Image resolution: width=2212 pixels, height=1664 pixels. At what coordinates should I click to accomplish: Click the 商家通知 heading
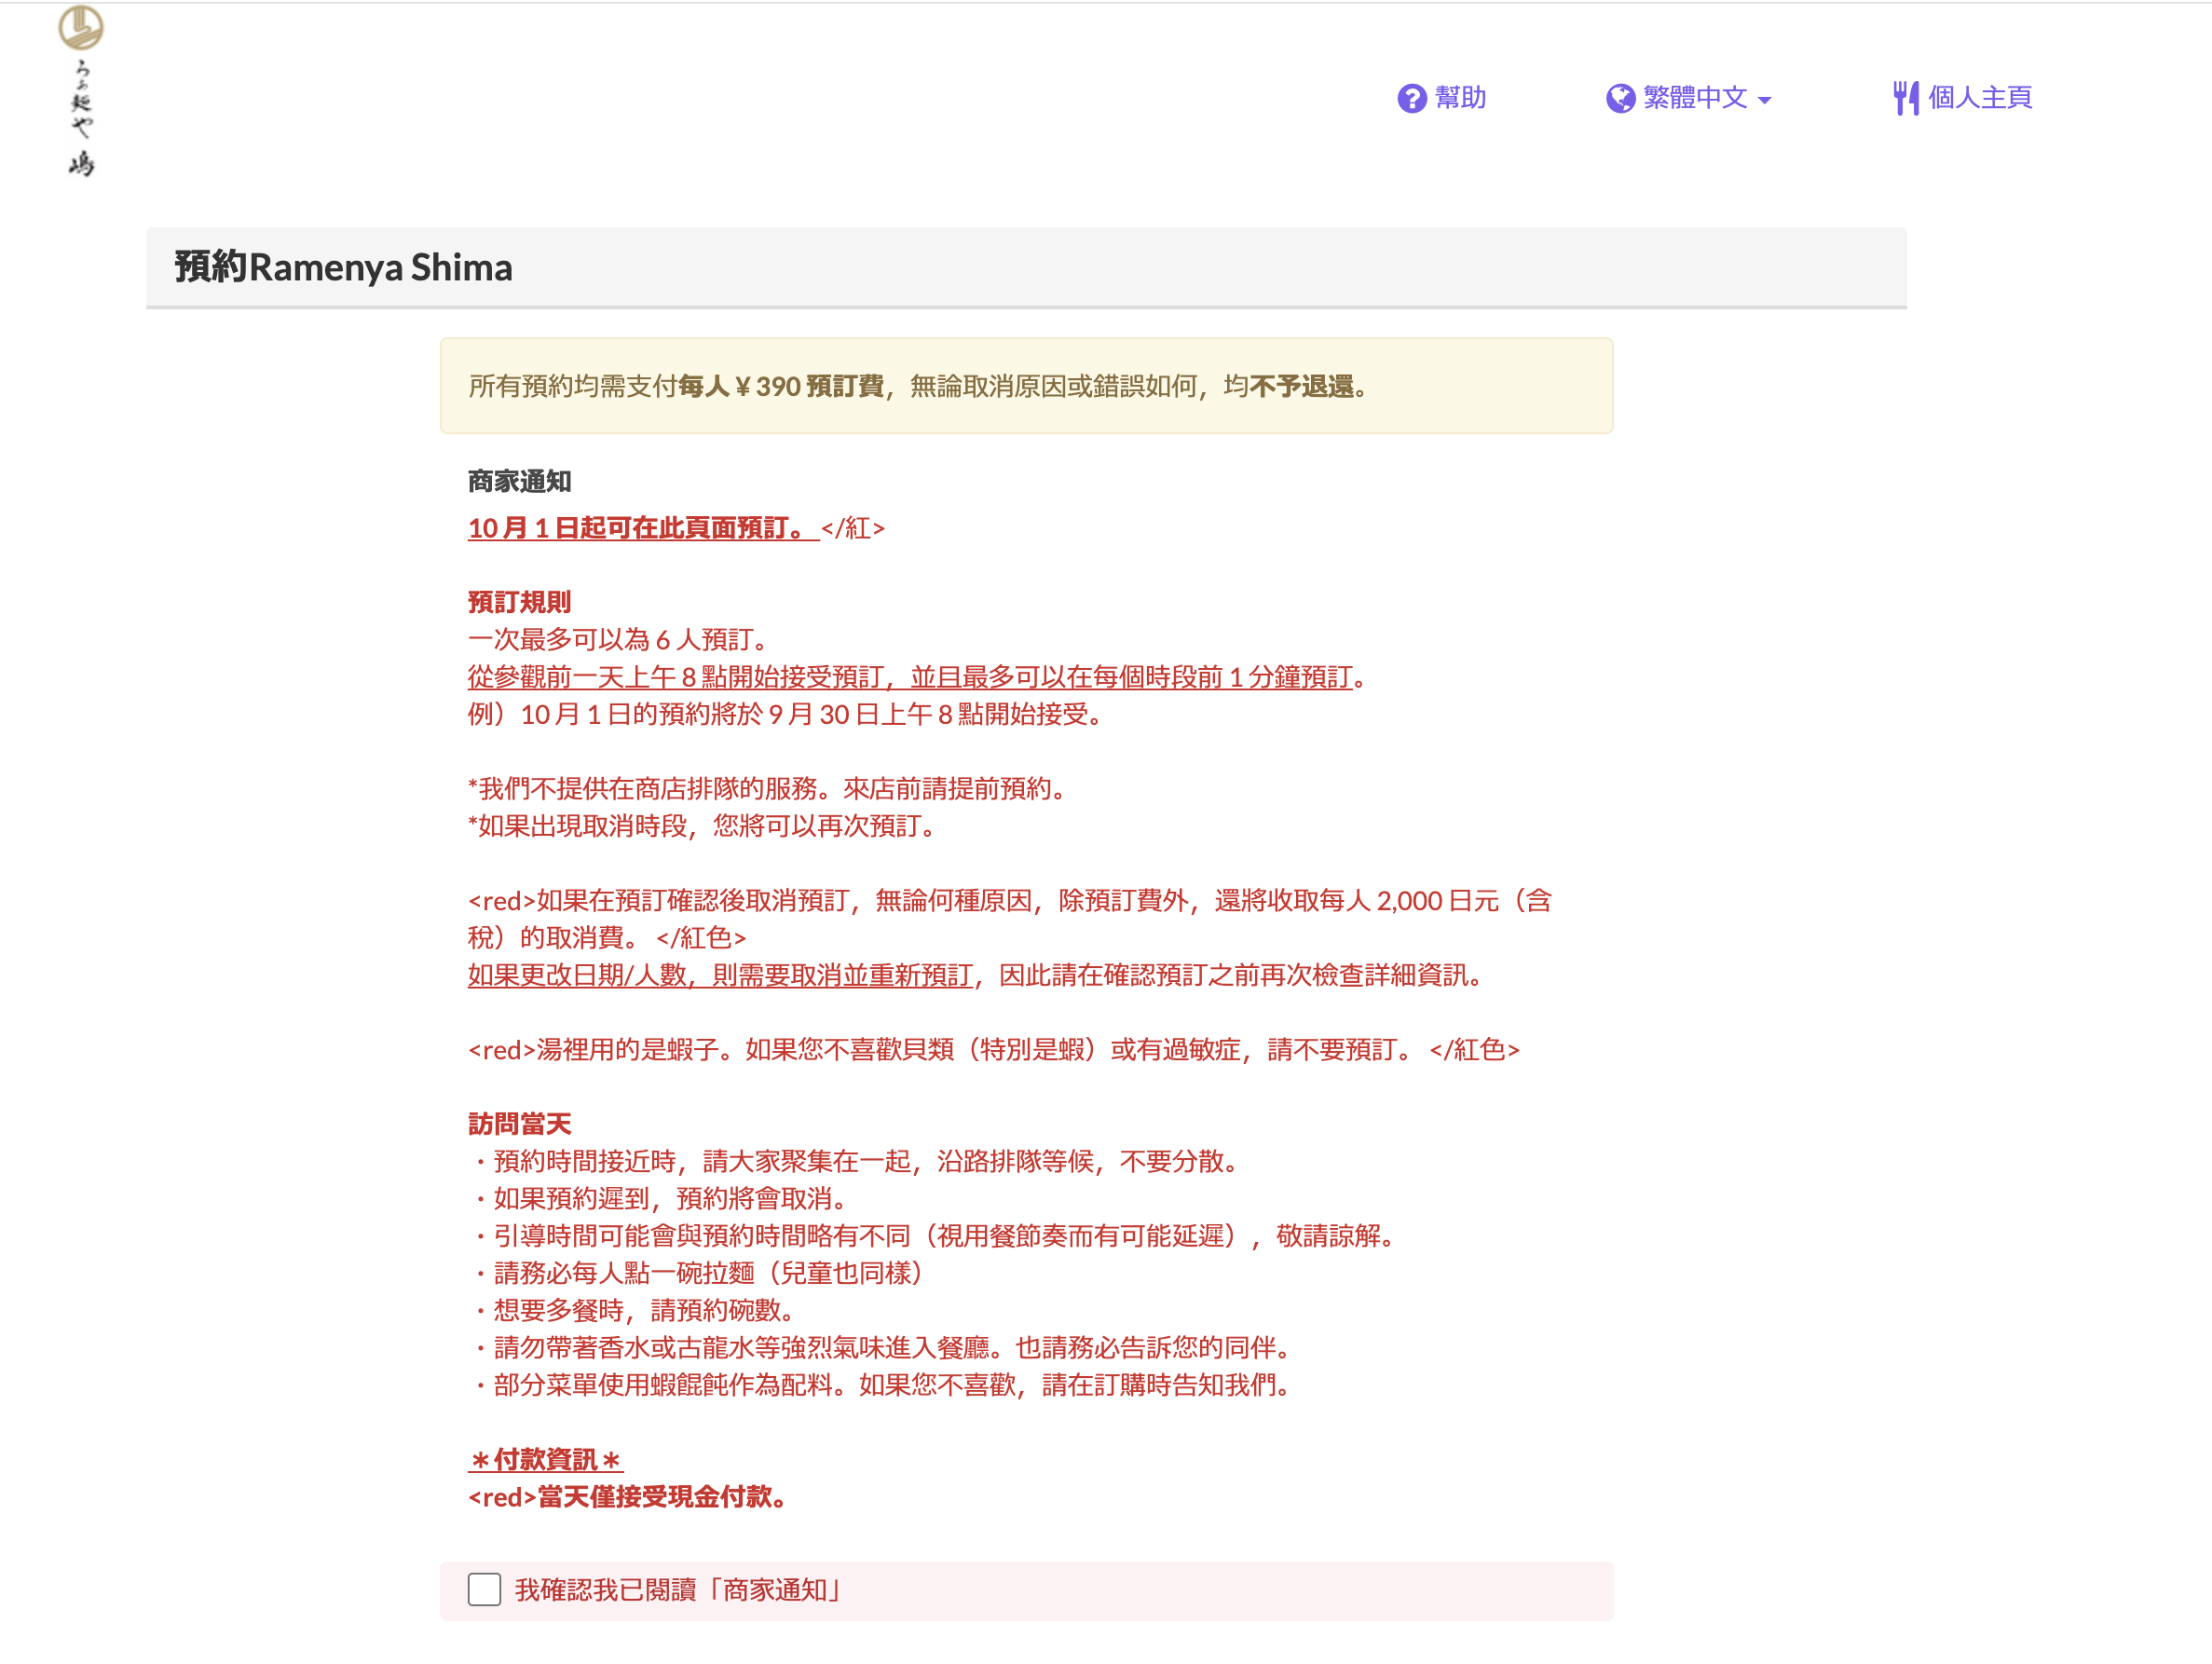(519, 481)
